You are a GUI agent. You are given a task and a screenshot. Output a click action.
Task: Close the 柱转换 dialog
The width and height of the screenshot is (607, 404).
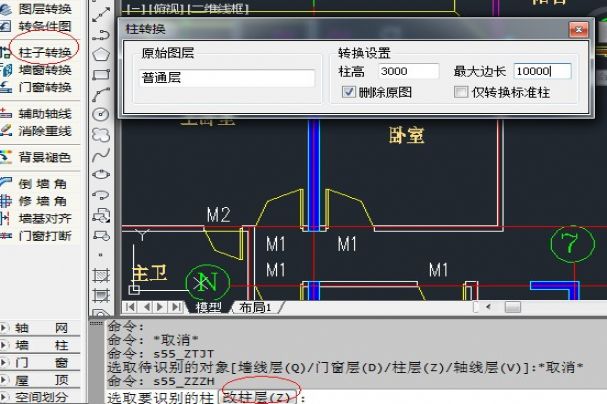click(578, 29)
